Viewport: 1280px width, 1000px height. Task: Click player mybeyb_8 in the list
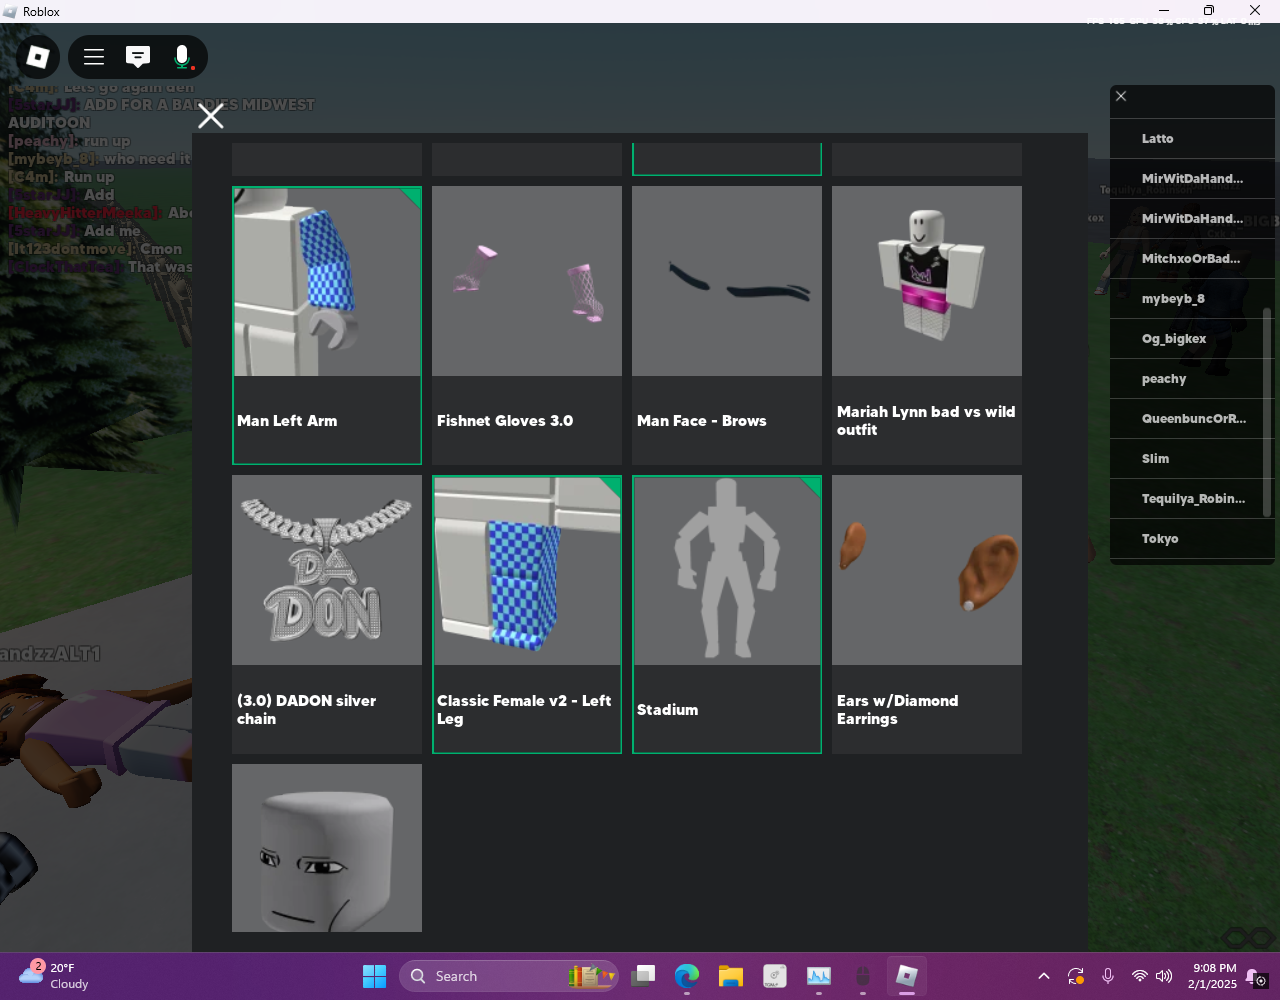[1192, 299]
